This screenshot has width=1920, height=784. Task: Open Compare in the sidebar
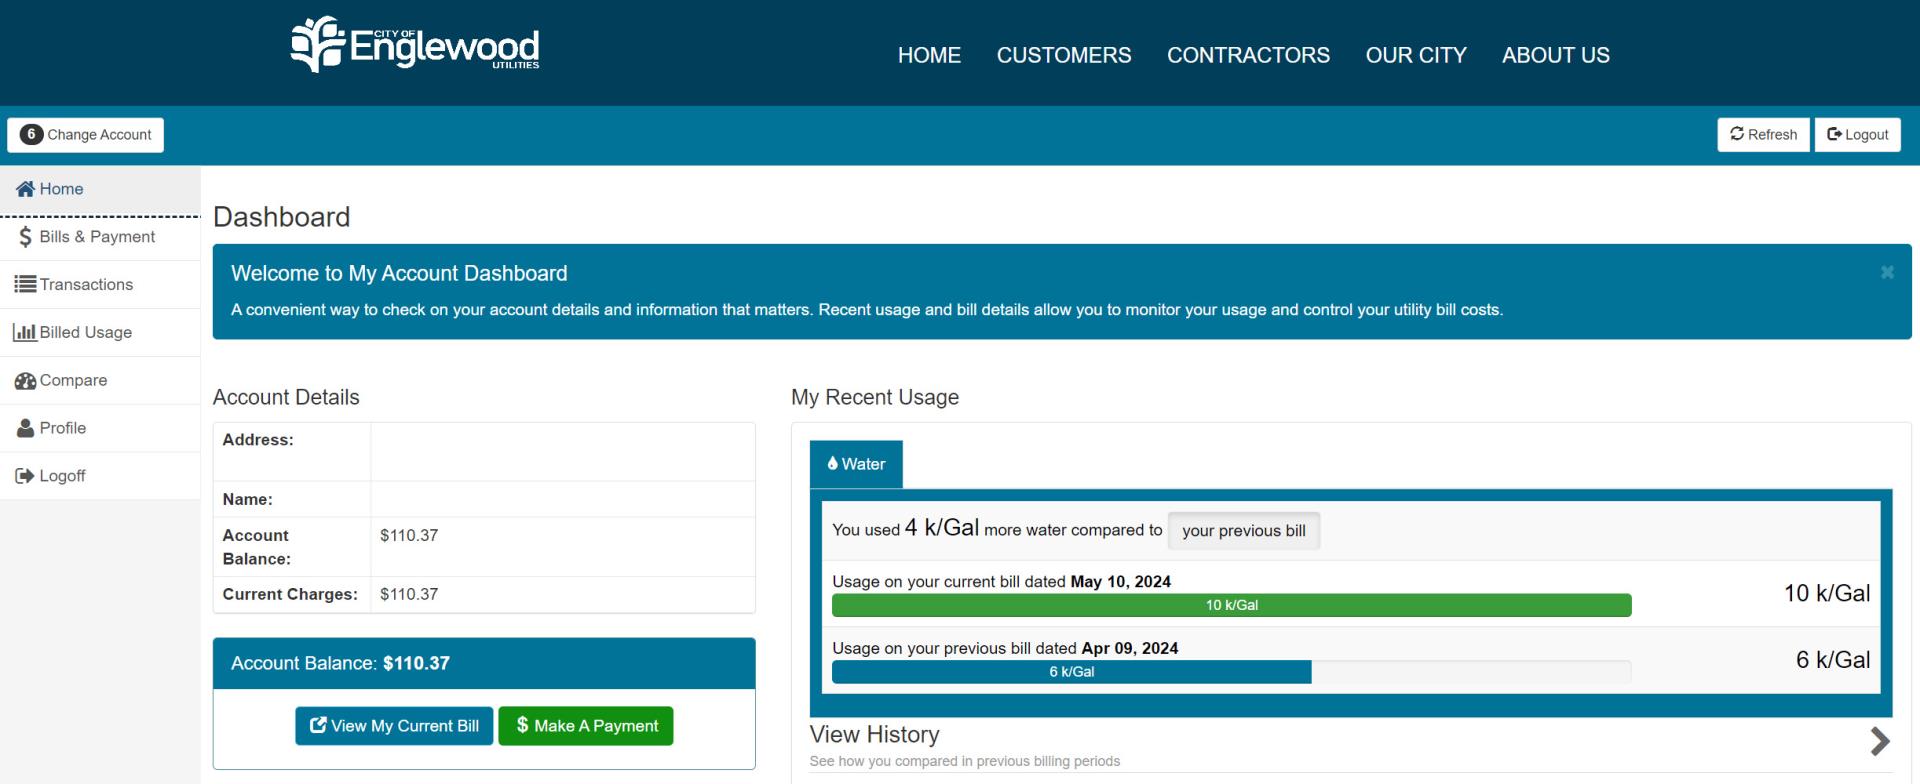tap(100, 381)
